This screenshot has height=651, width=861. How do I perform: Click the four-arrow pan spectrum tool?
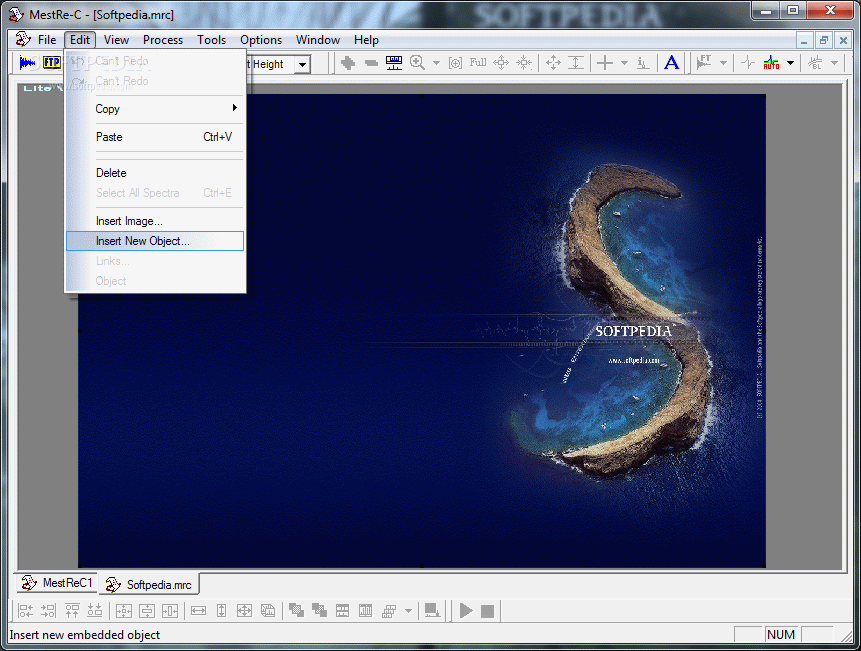pyautogui.click(x=553, y=63)
